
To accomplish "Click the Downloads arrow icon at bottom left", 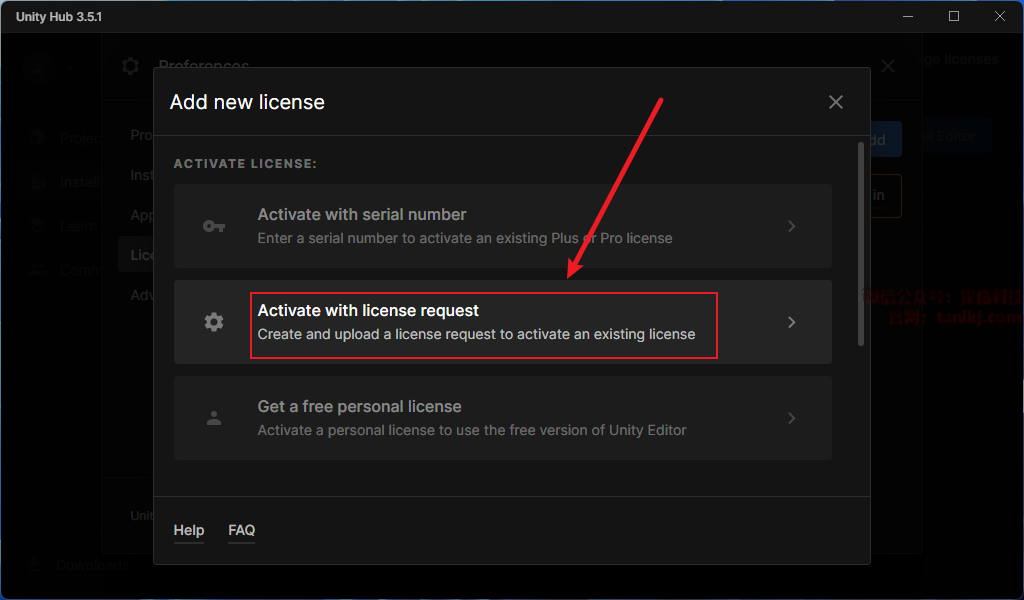I will tap(36, 565).
